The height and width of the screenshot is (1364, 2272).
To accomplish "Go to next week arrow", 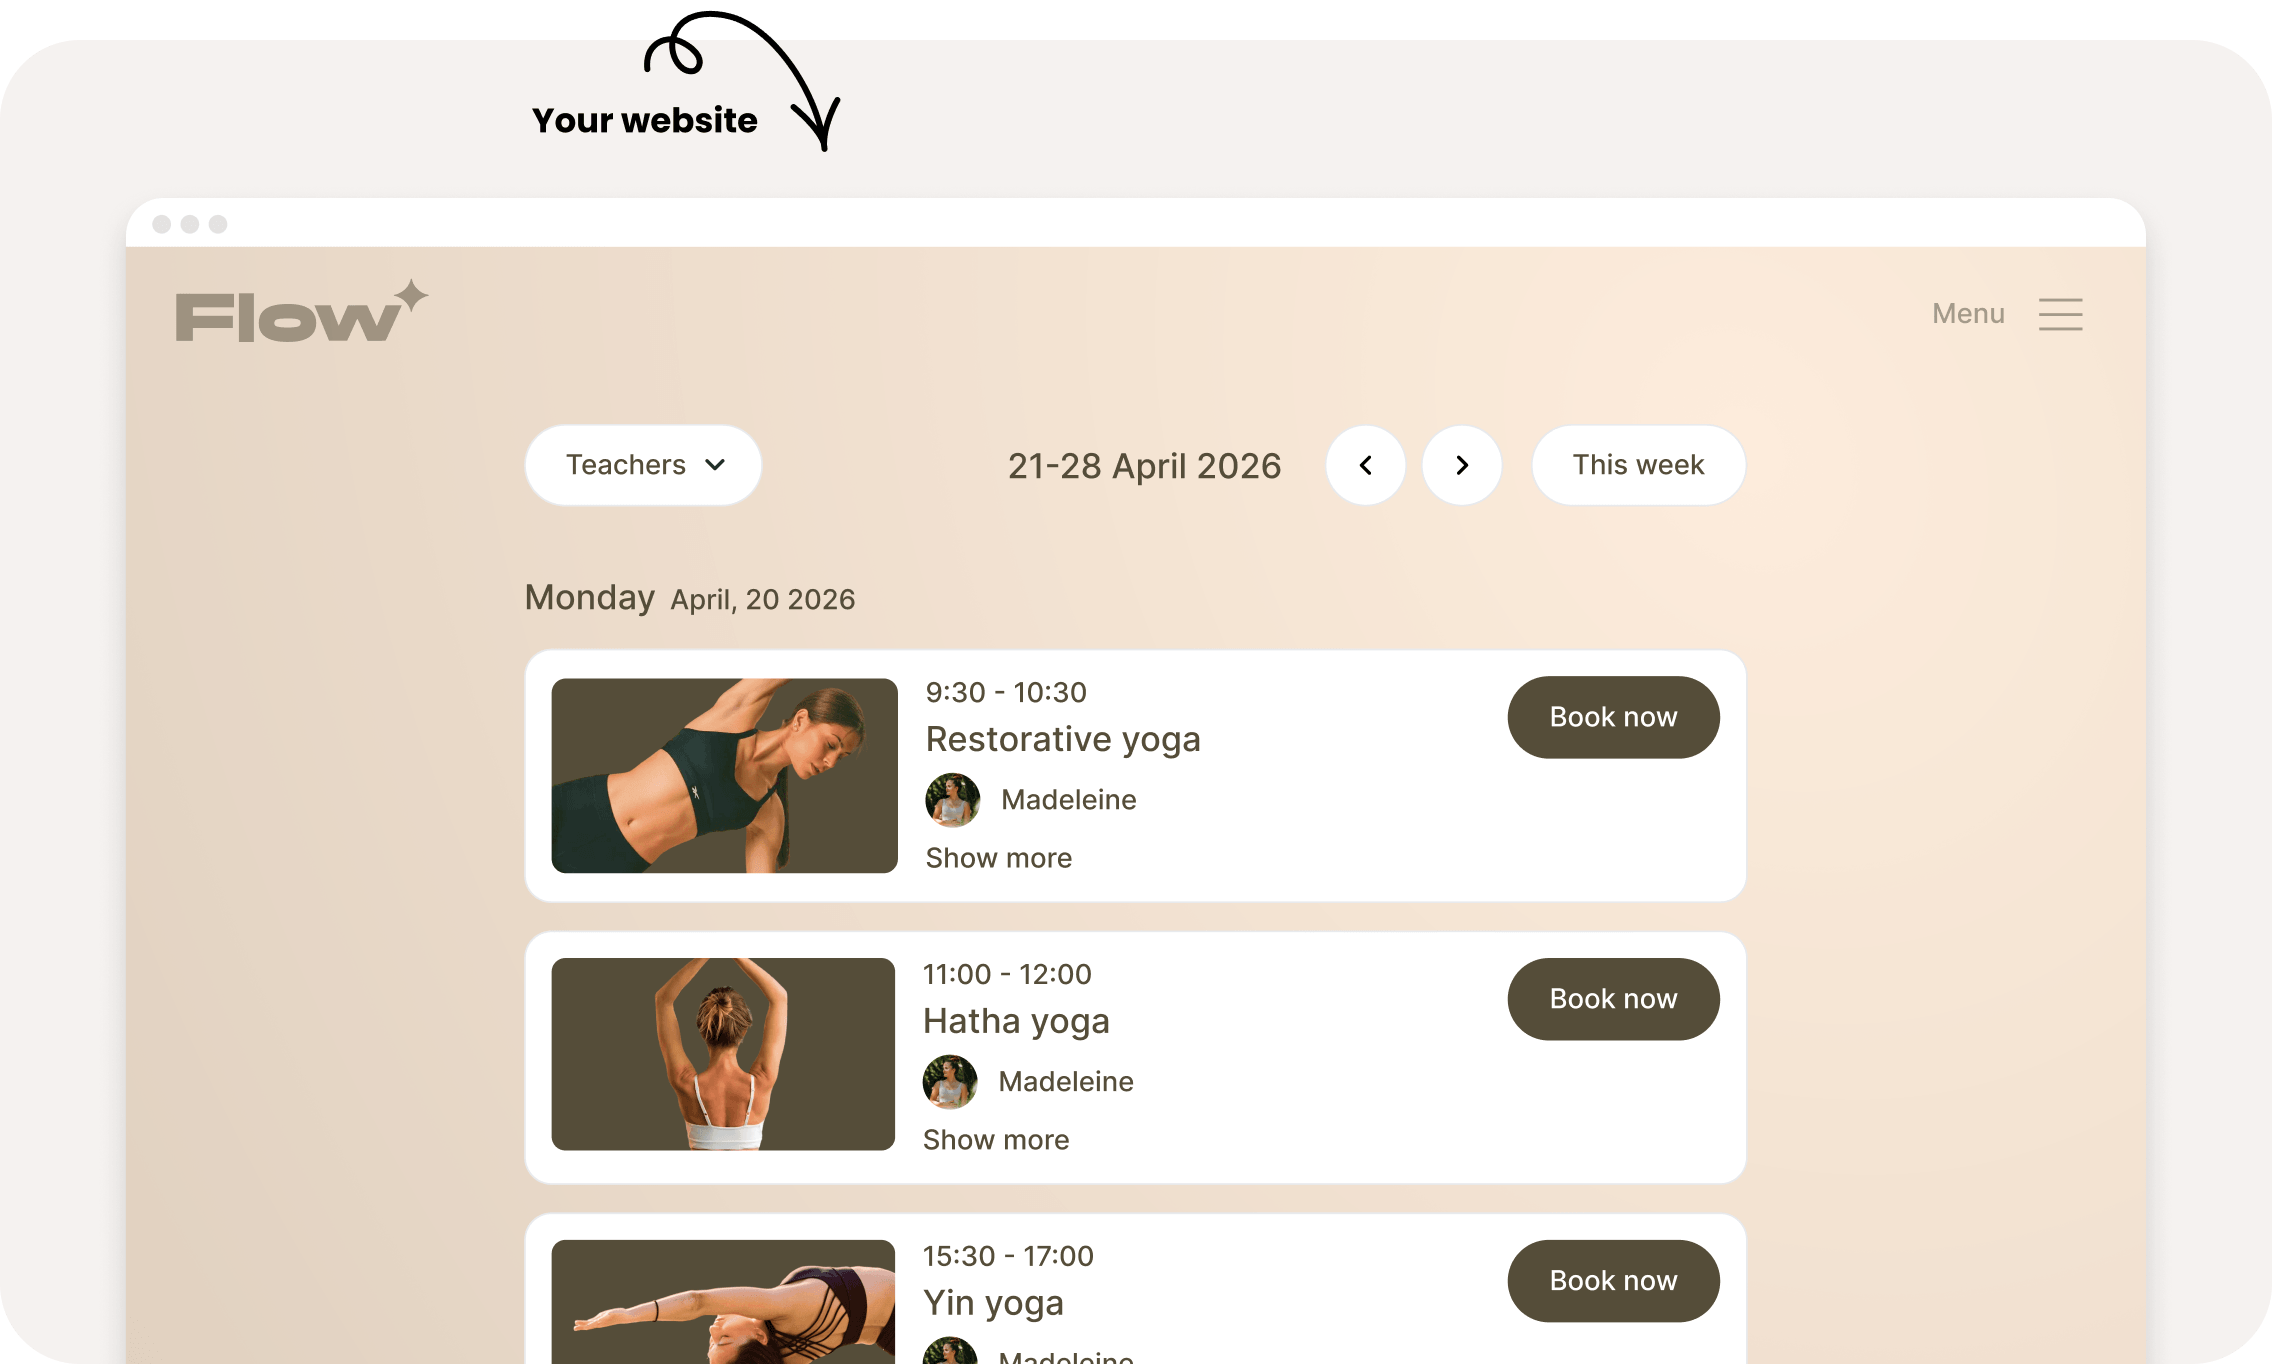I will pos(1462,465).
